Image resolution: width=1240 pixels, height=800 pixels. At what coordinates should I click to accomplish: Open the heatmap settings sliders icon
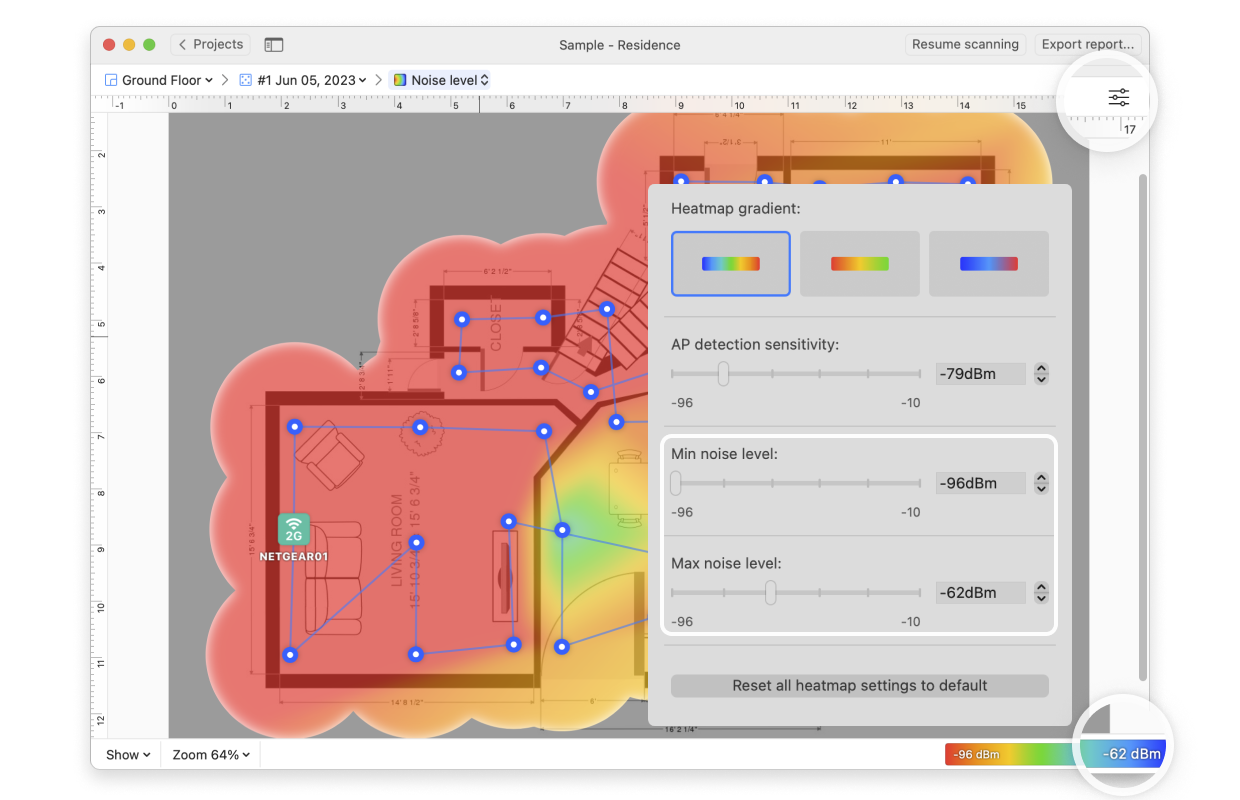[1118, 97]
